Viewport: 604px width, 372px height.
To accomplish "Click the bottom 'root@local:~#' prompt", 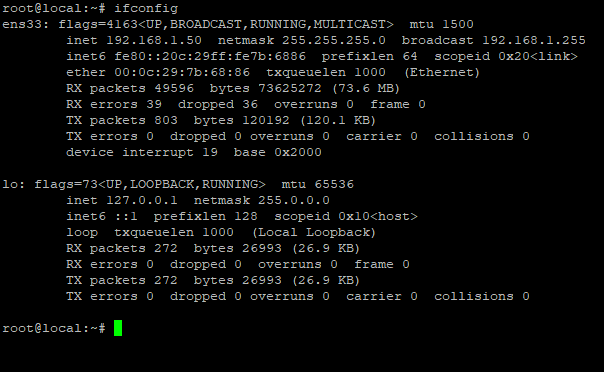I will click(x=54, y=328).
